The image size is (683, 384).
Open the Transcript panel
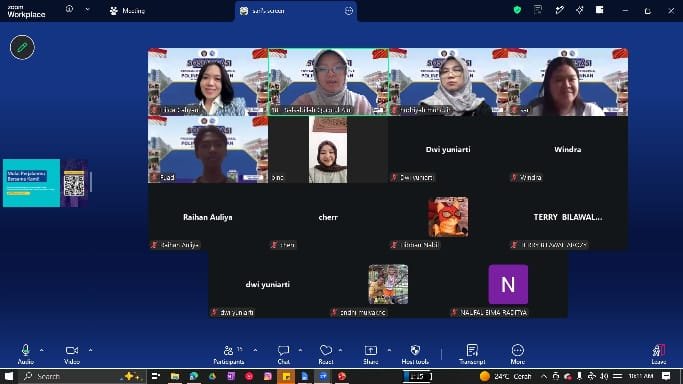472,354
